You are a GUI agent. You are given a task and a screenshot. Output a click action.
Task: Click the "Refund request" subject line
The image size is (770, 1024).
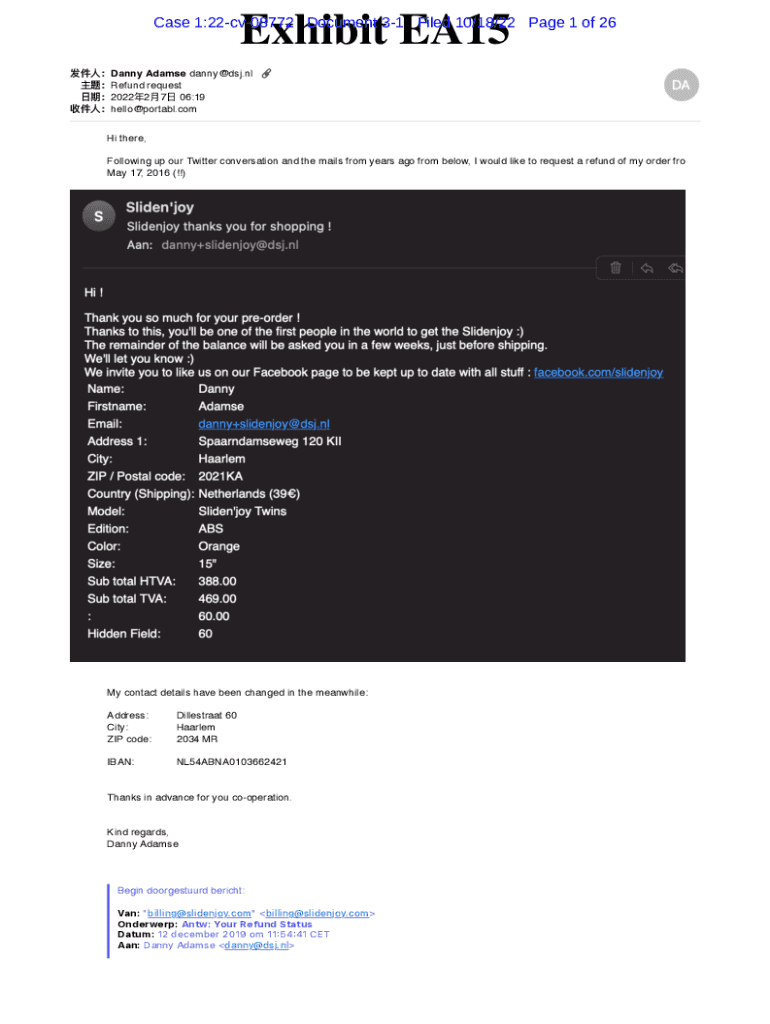pos(146,86)
